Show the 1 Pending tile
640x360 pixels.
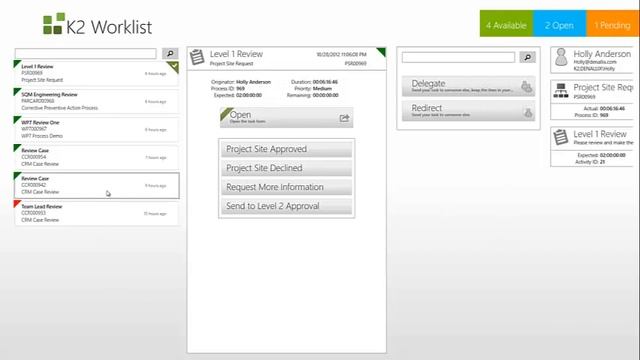coord(613,24)
